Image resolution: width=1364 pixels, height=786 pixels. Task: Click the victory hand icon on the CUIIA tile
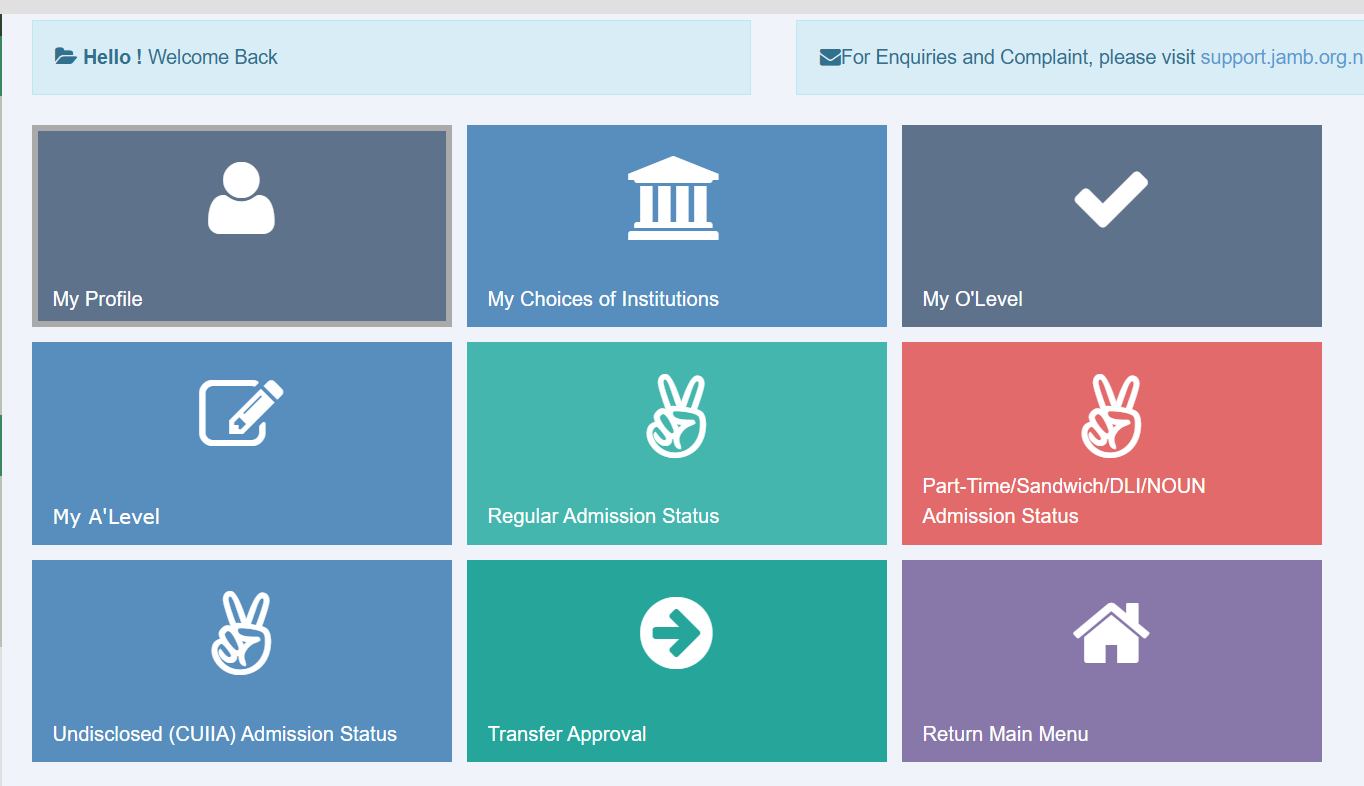click(x=241, y=633)
